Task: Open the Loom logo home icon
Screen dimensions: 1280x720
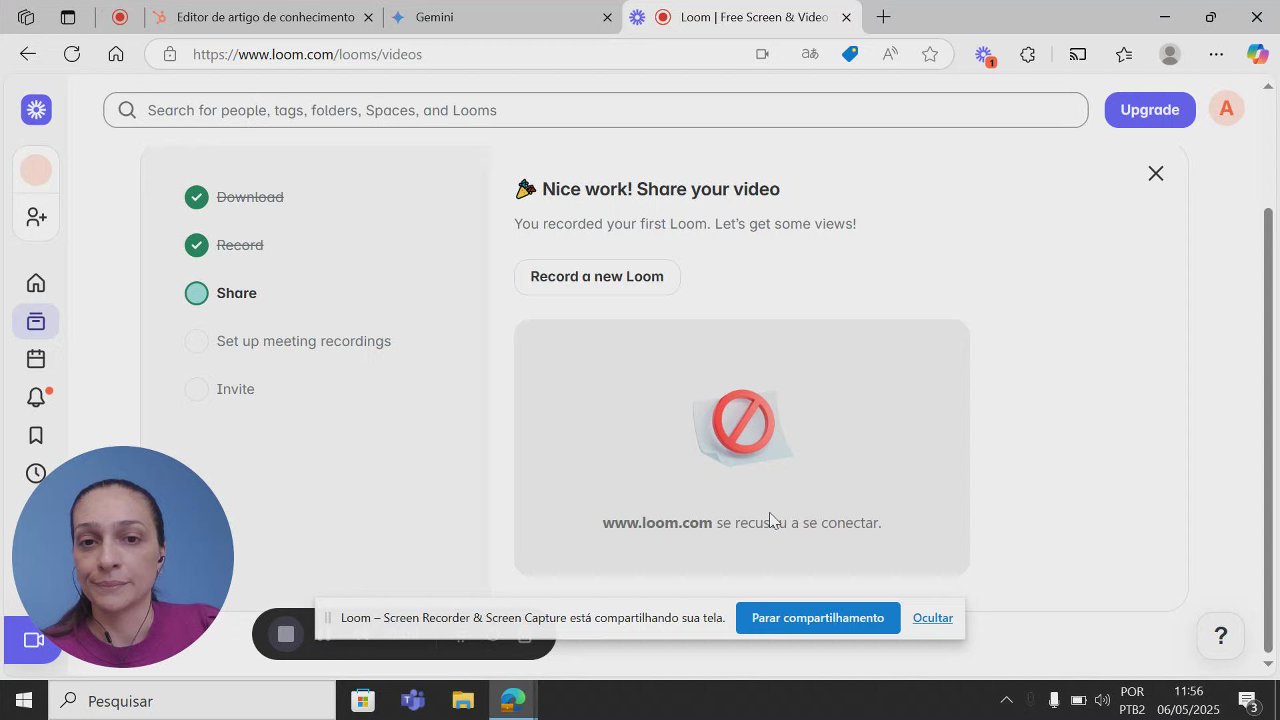Action: tap(37, 110)
